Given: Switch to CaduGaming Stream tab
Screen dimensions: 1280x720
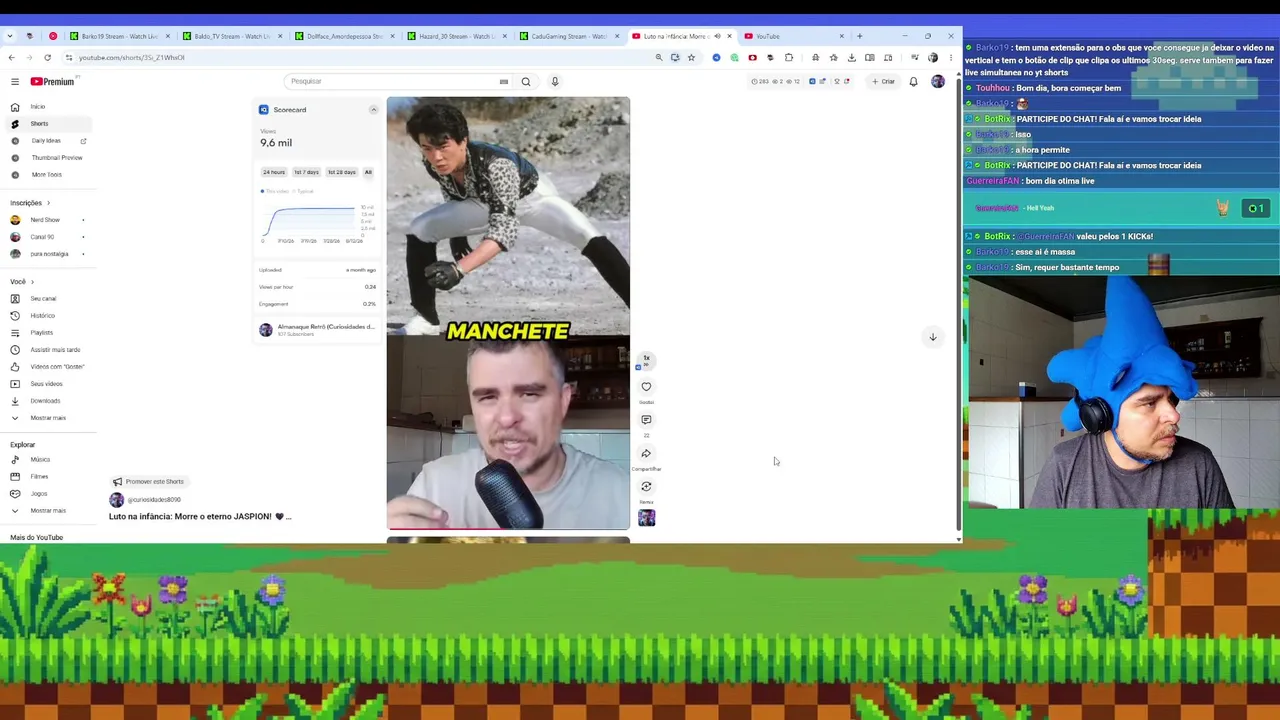Looking at the screenshot, I should click(568, 36).
